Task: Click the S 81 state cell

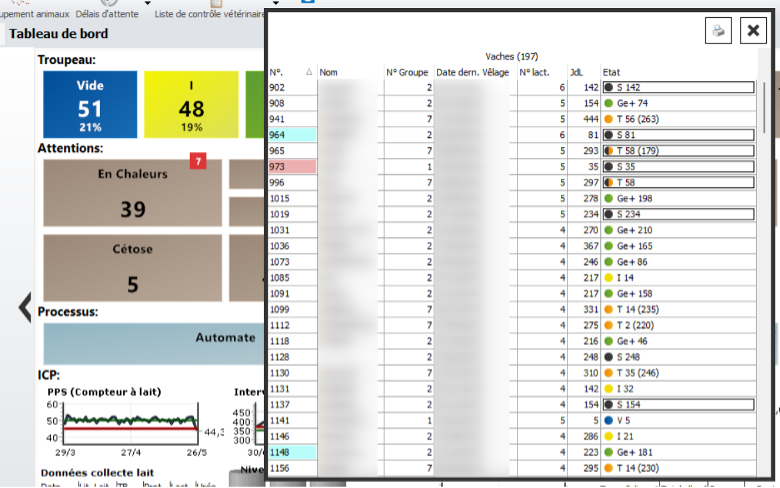Action: (679, 135)
